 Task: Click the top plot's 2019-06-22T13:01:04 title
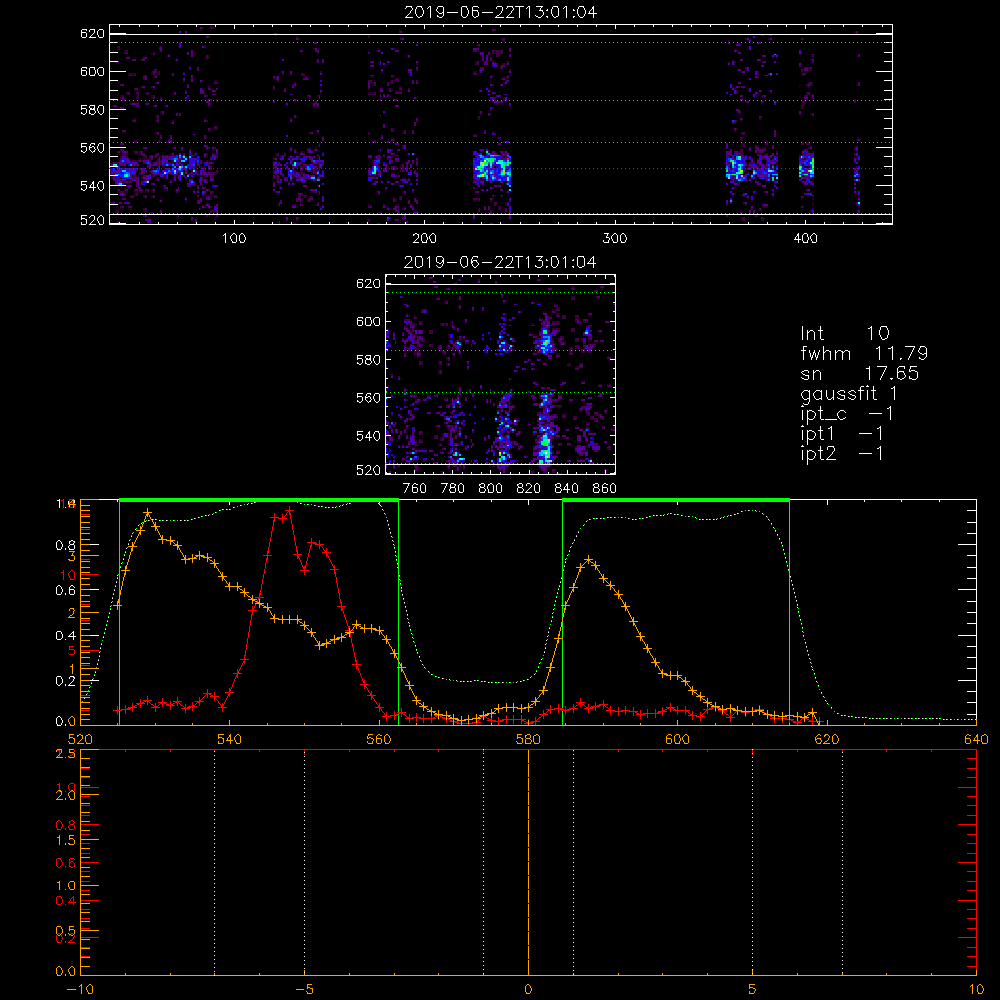point(501,11)
